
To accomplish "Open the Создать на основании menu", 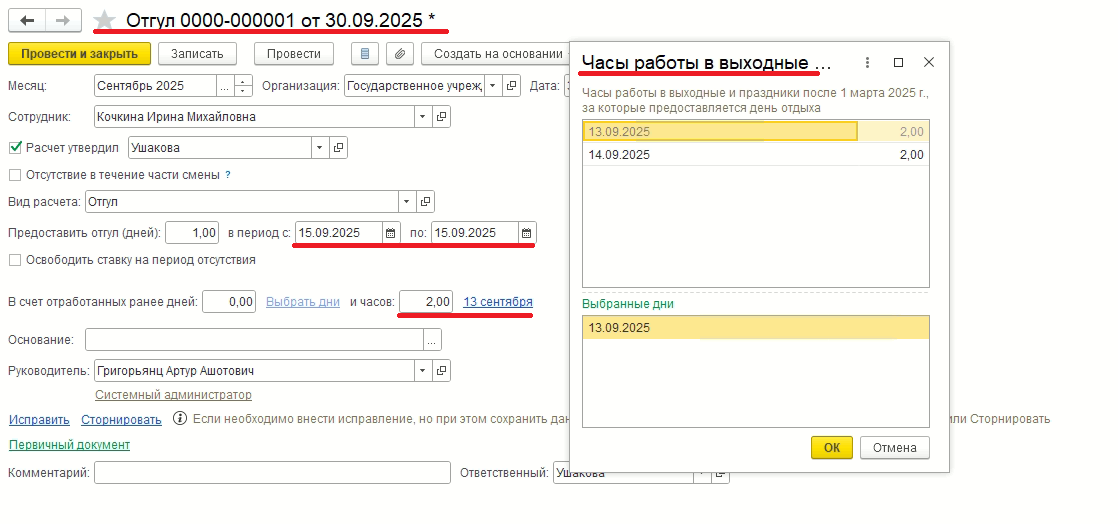I will tap(497, 53).
